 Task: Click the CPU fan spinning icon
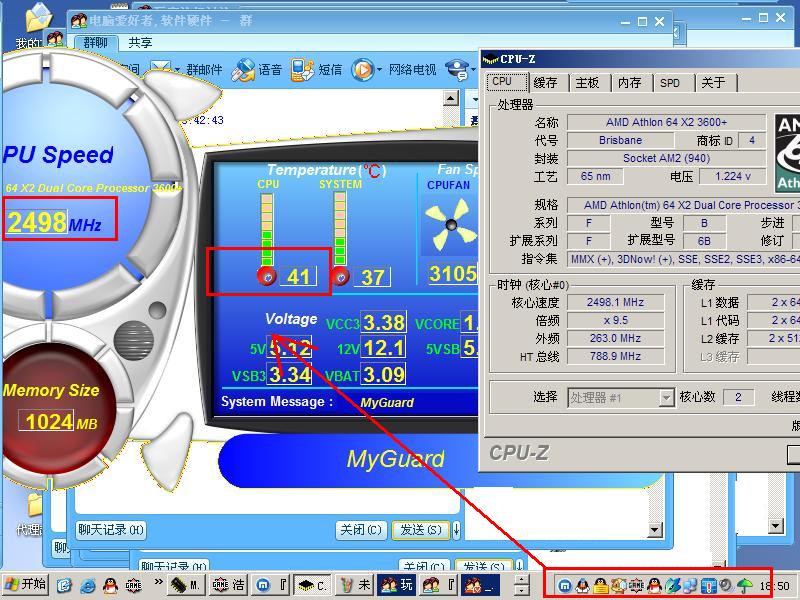451,224
